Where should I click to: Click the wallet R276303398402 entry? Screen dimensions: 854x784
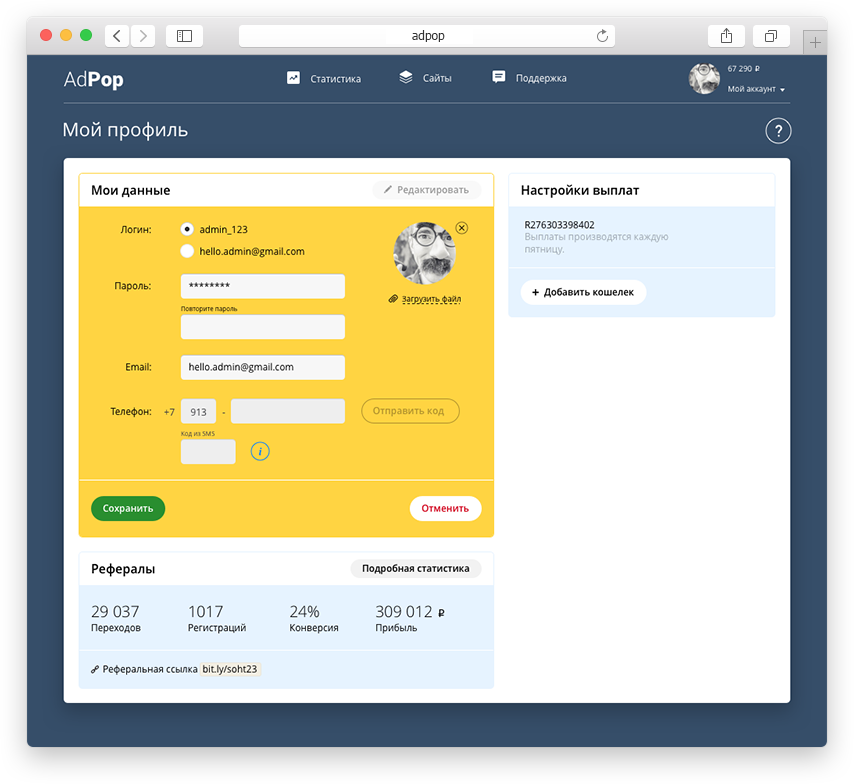pos(559,224)
